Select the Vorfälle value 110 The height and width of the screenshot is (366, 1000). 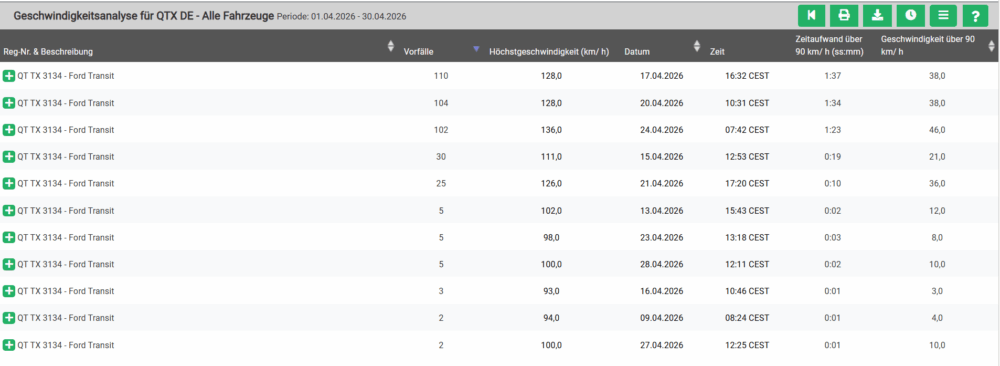441,76
